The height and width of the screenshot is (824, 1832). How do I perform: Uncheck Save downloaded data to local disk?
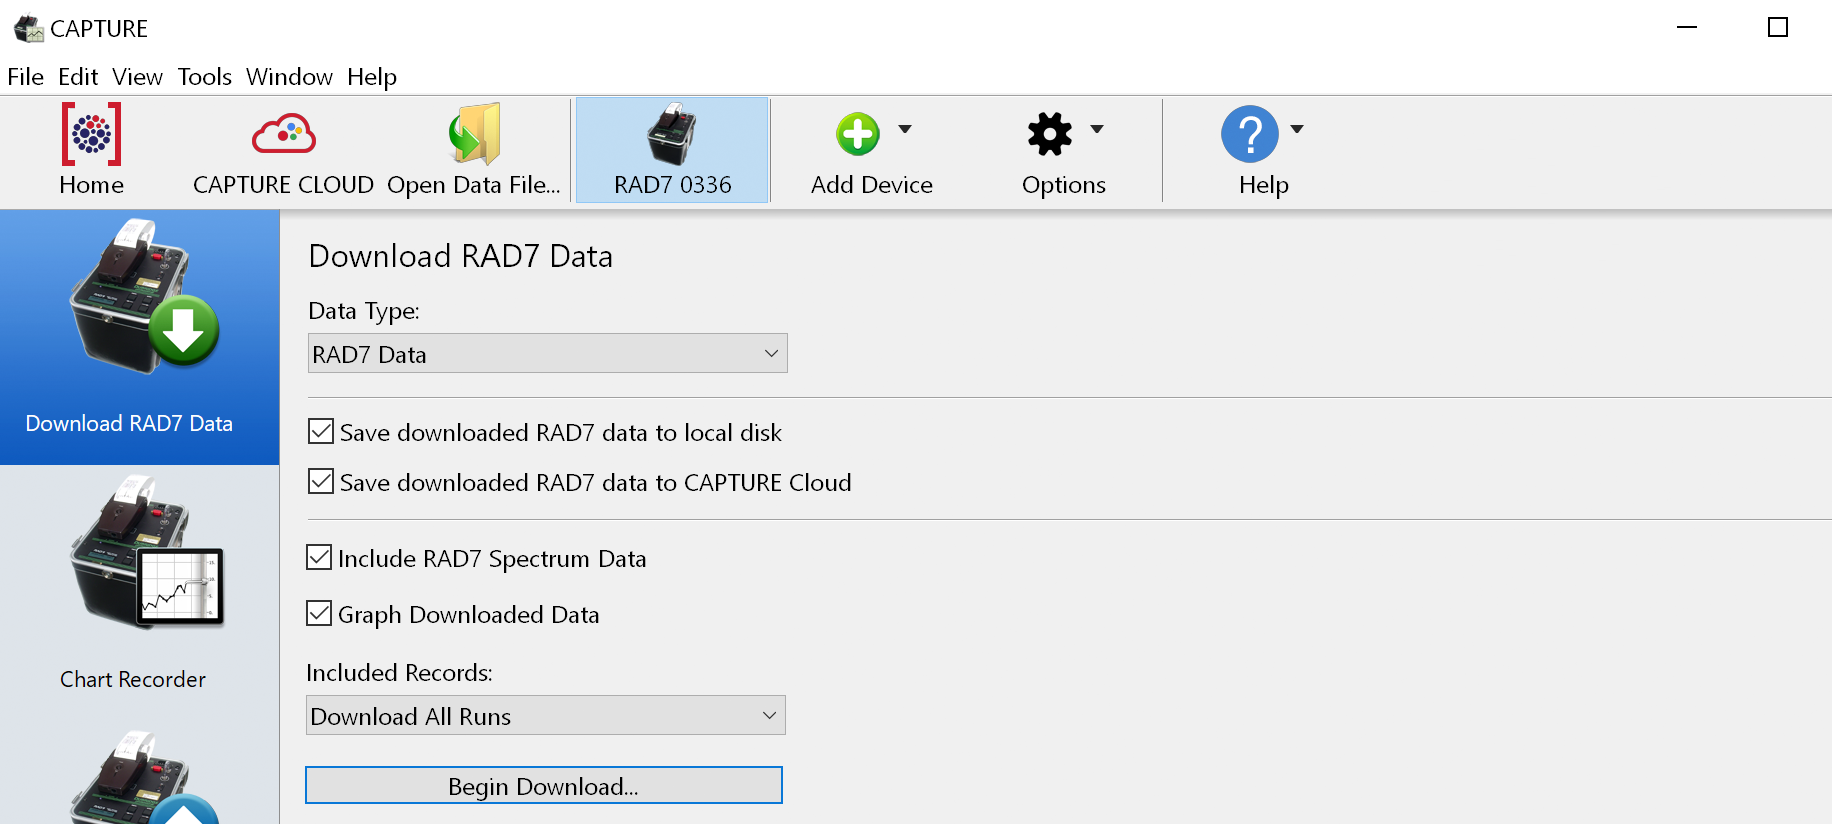321,432
